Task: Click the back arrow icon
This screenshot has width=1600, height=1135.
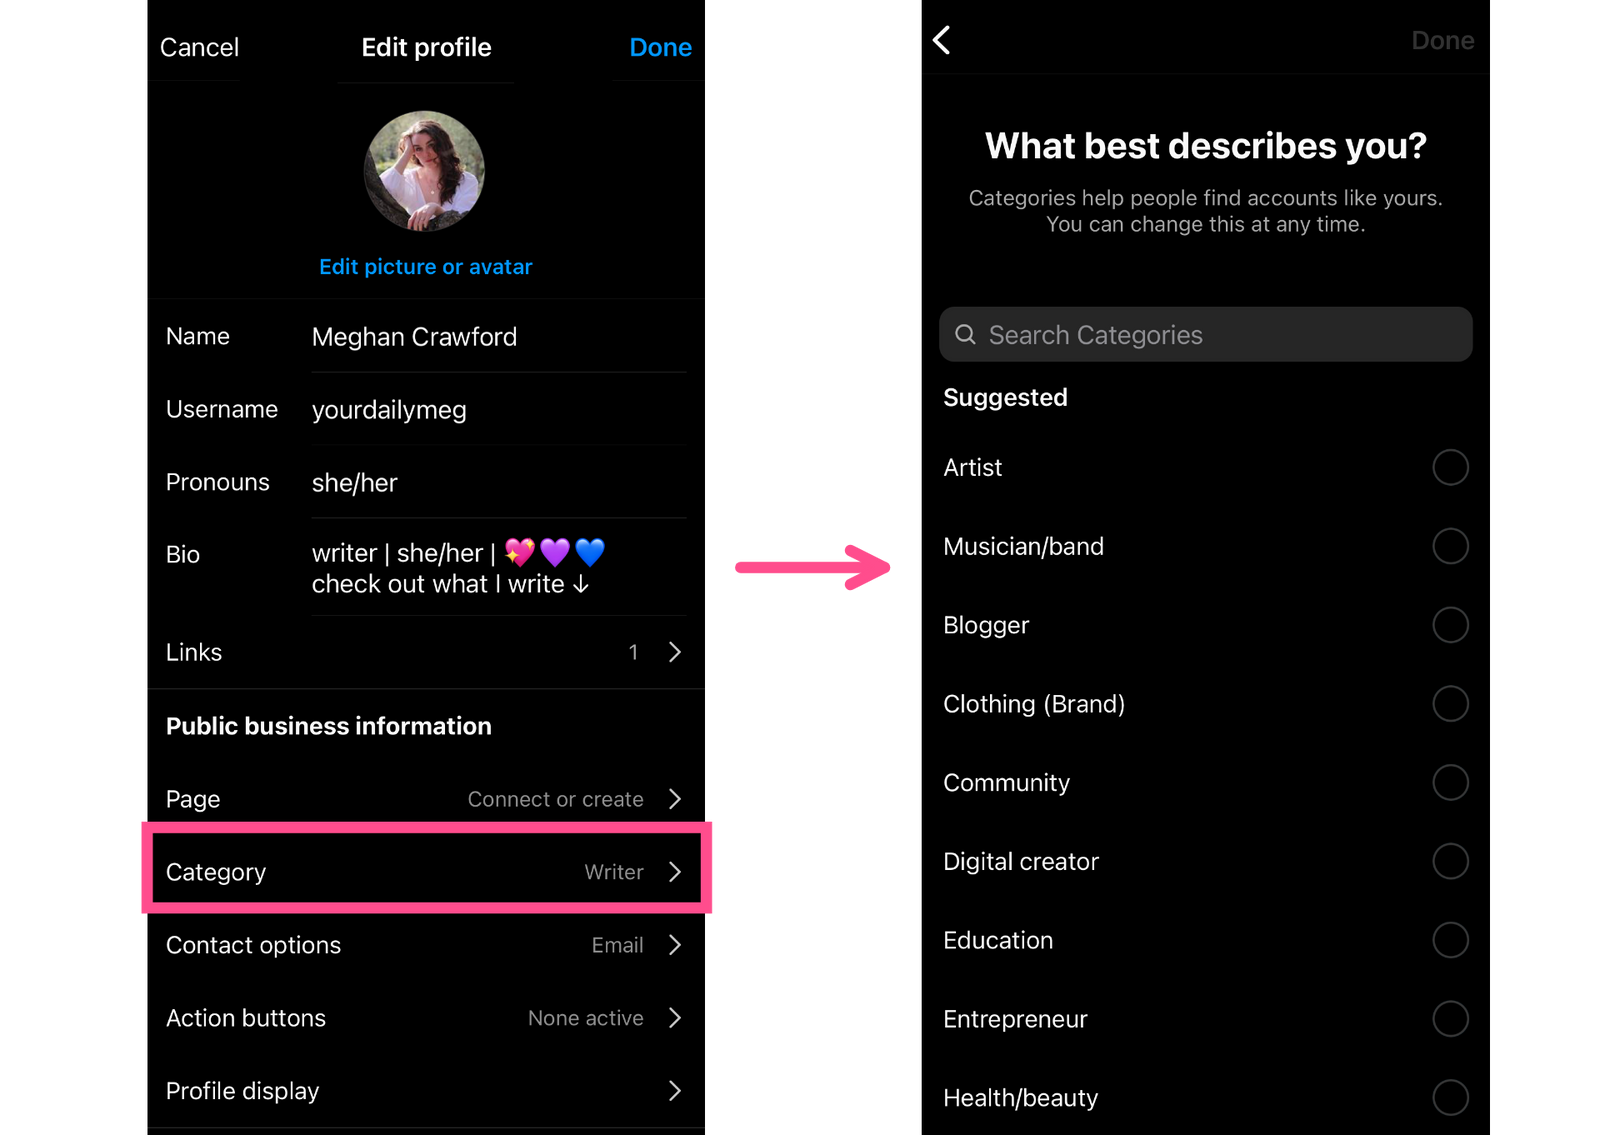Action: 940,40
